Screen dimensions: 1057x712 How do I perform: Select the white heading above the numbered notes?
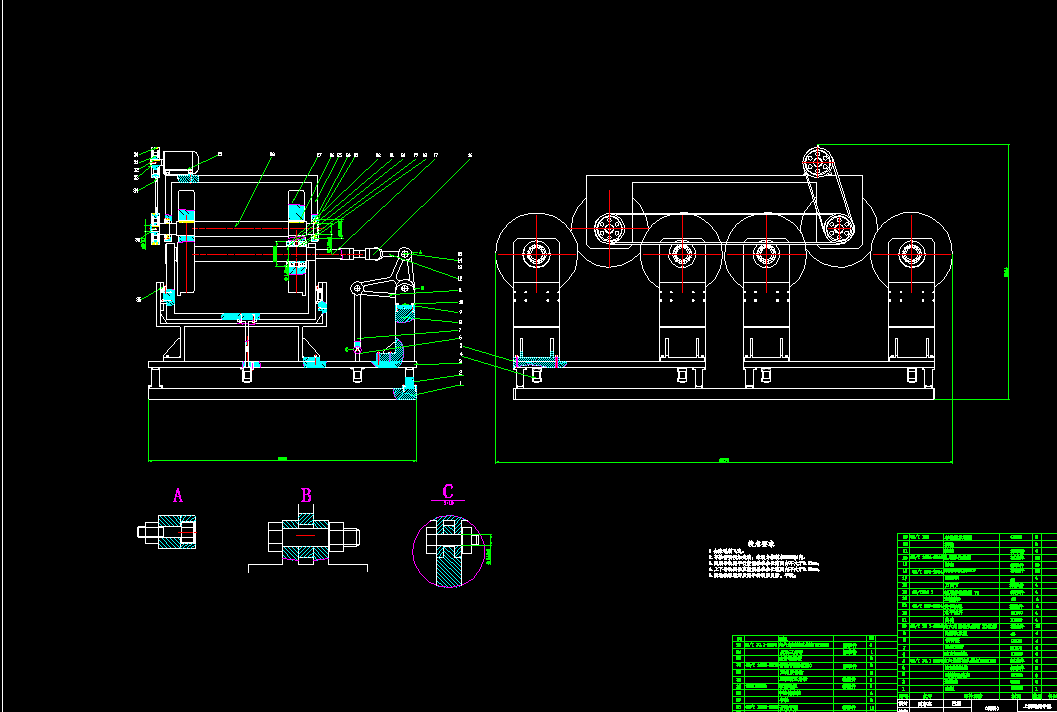click(x=762, y=543)
